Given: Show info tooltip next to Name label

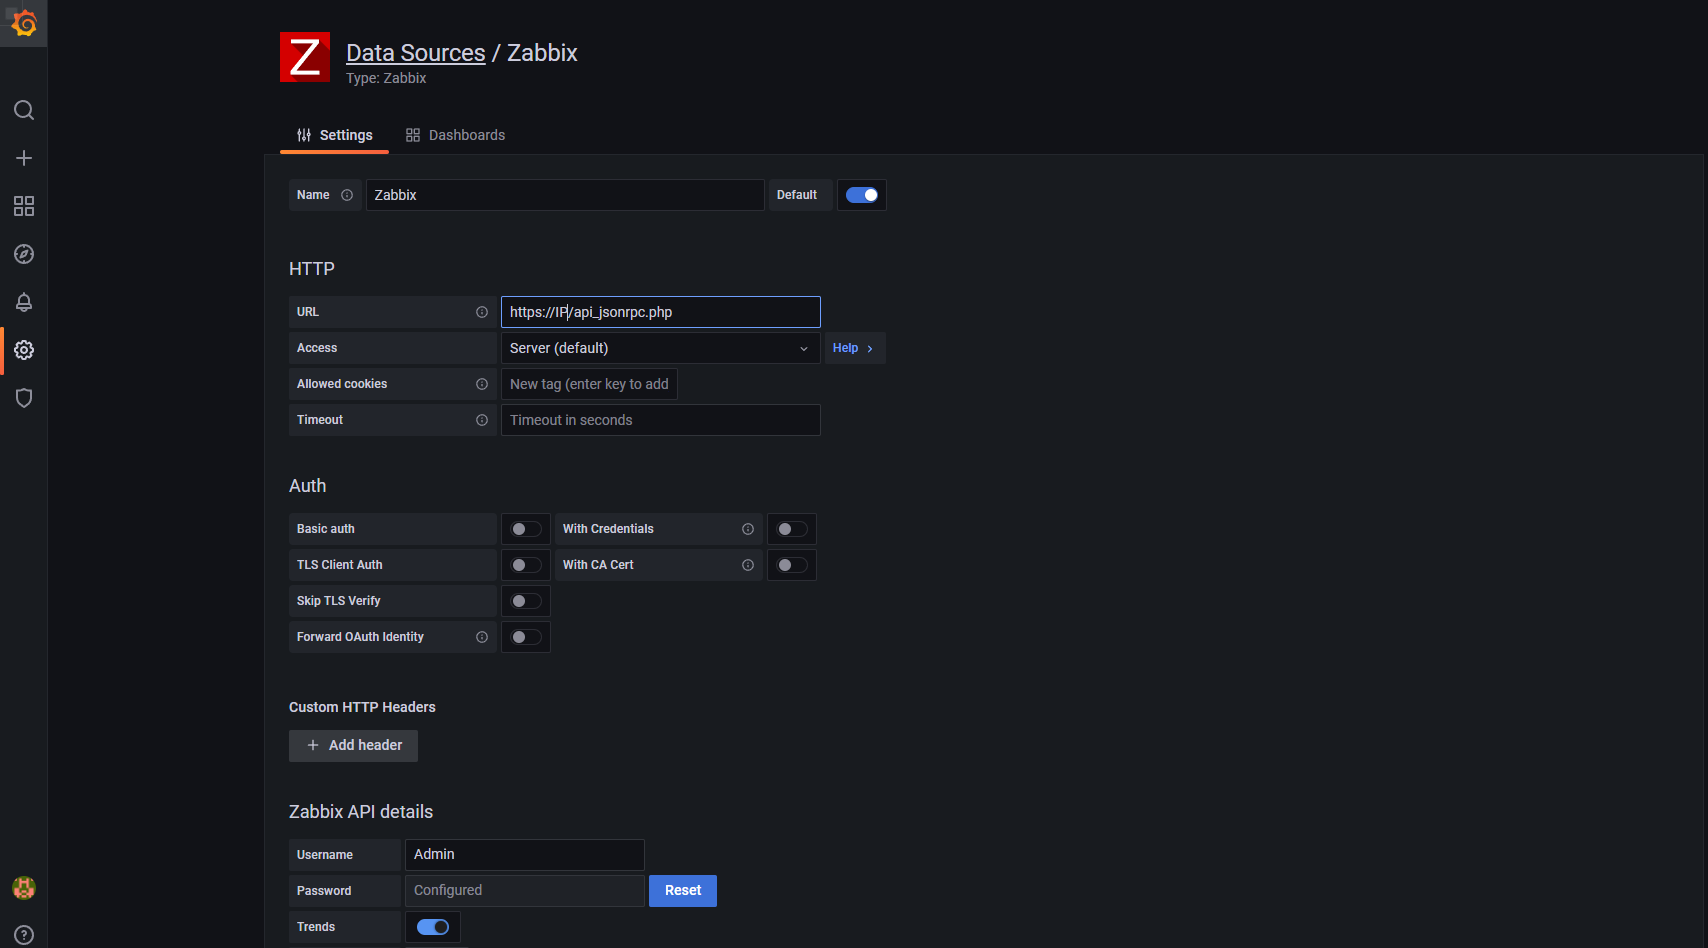Looking at the screenshot, I should click(347, 195).
